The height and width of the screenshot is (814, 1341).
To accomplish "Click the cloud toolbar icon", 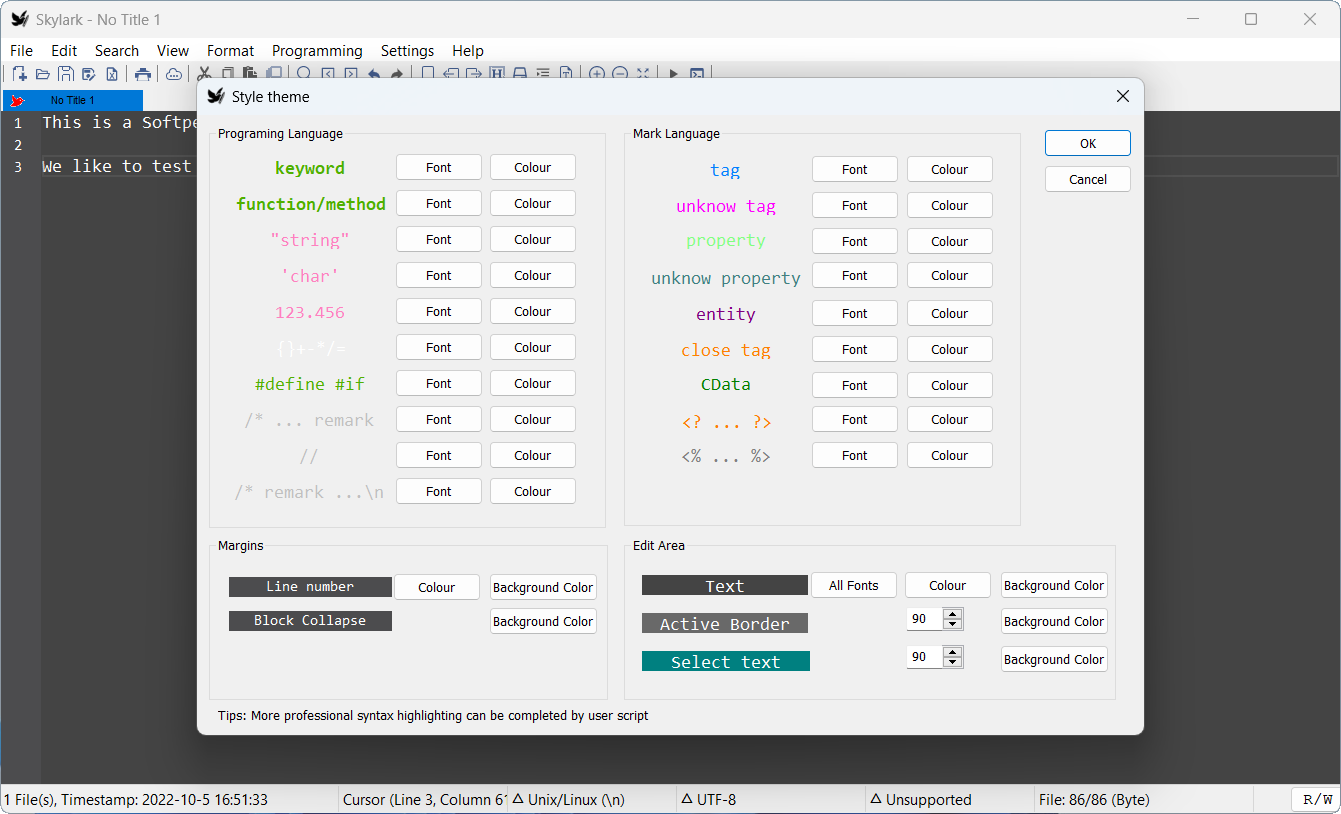I will click(174, 74).
